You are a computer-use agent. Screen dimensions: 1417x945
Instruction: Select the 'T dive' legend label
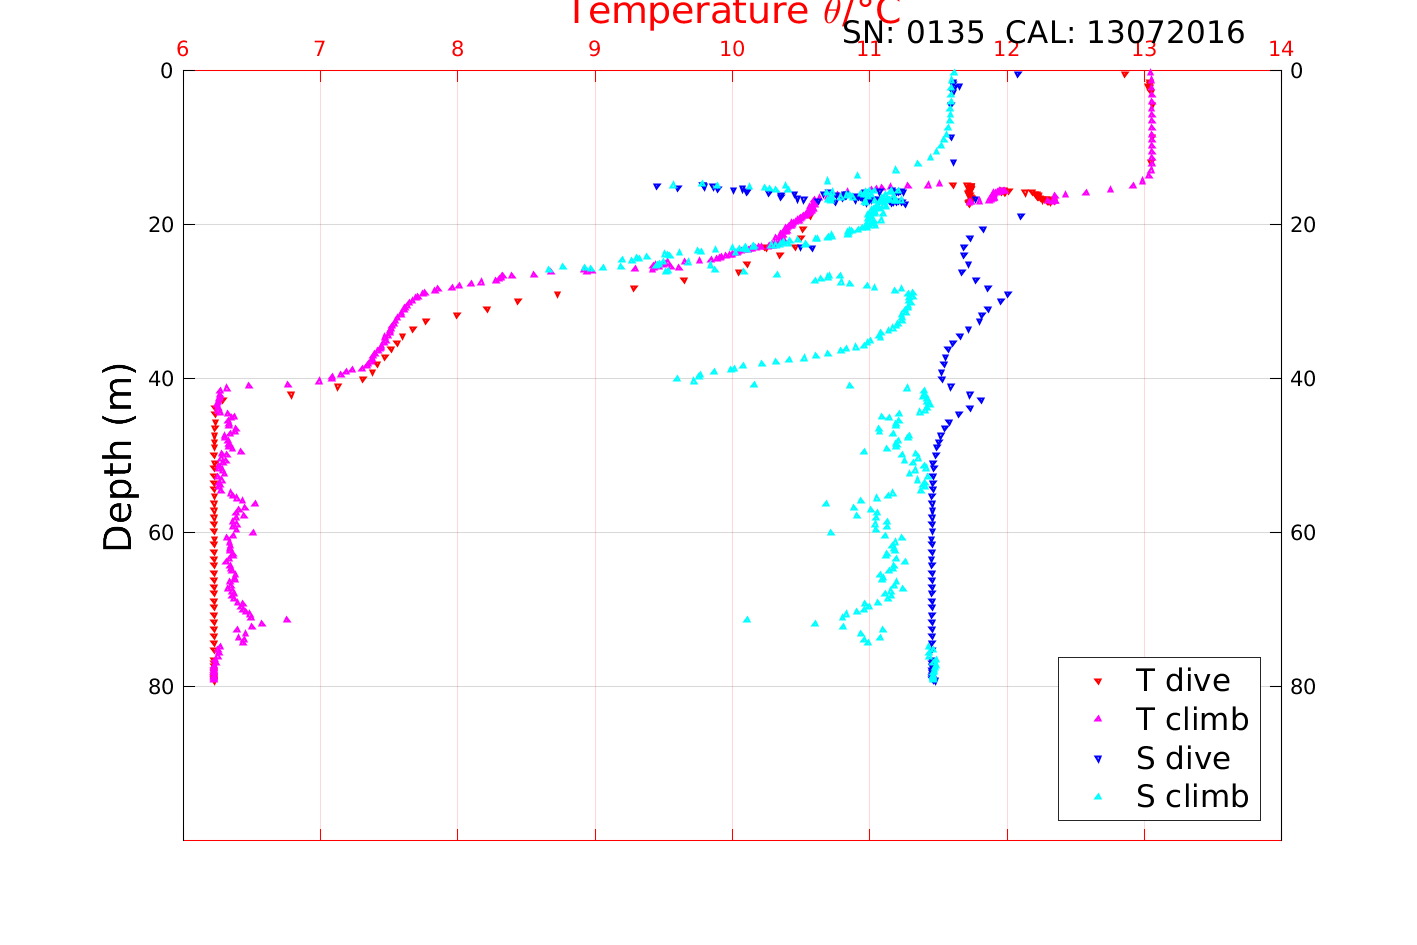click(x=1183, y=681)
